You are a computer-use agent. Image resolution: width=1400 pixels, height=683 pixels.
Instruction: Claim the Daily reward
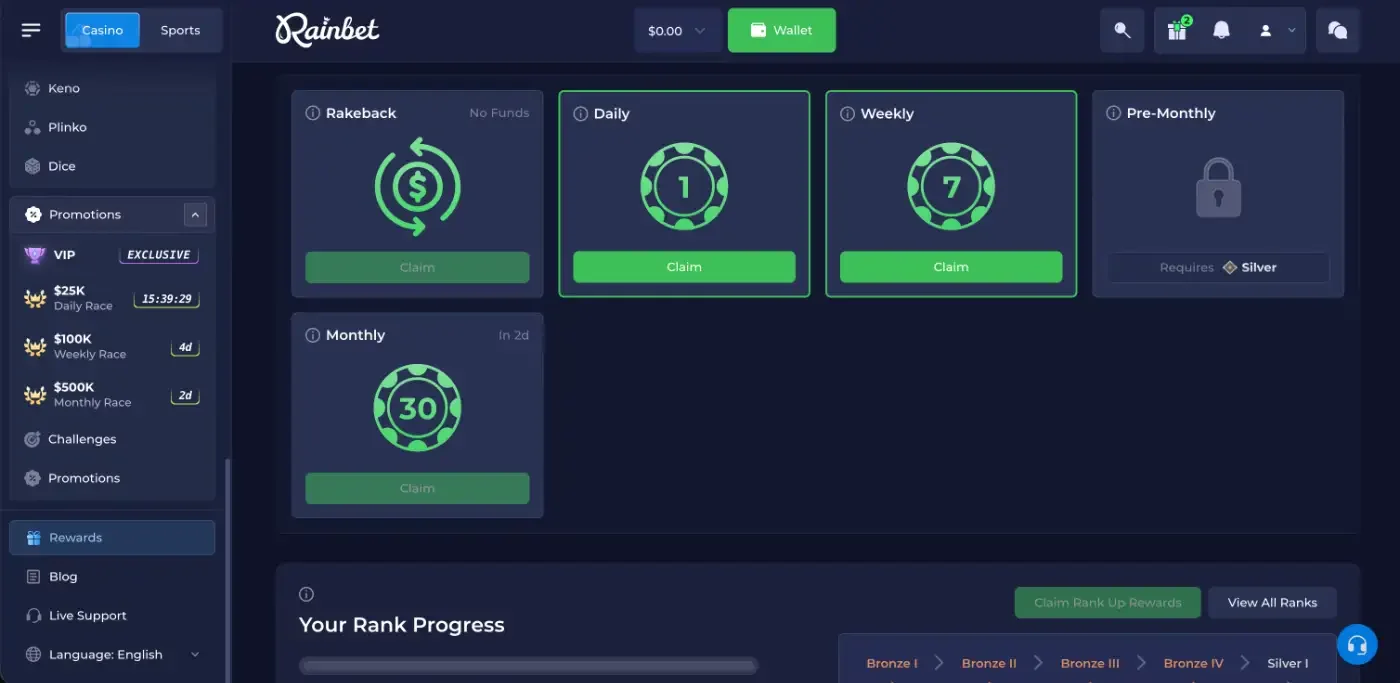pyautogui.click(x=684, y=267)
